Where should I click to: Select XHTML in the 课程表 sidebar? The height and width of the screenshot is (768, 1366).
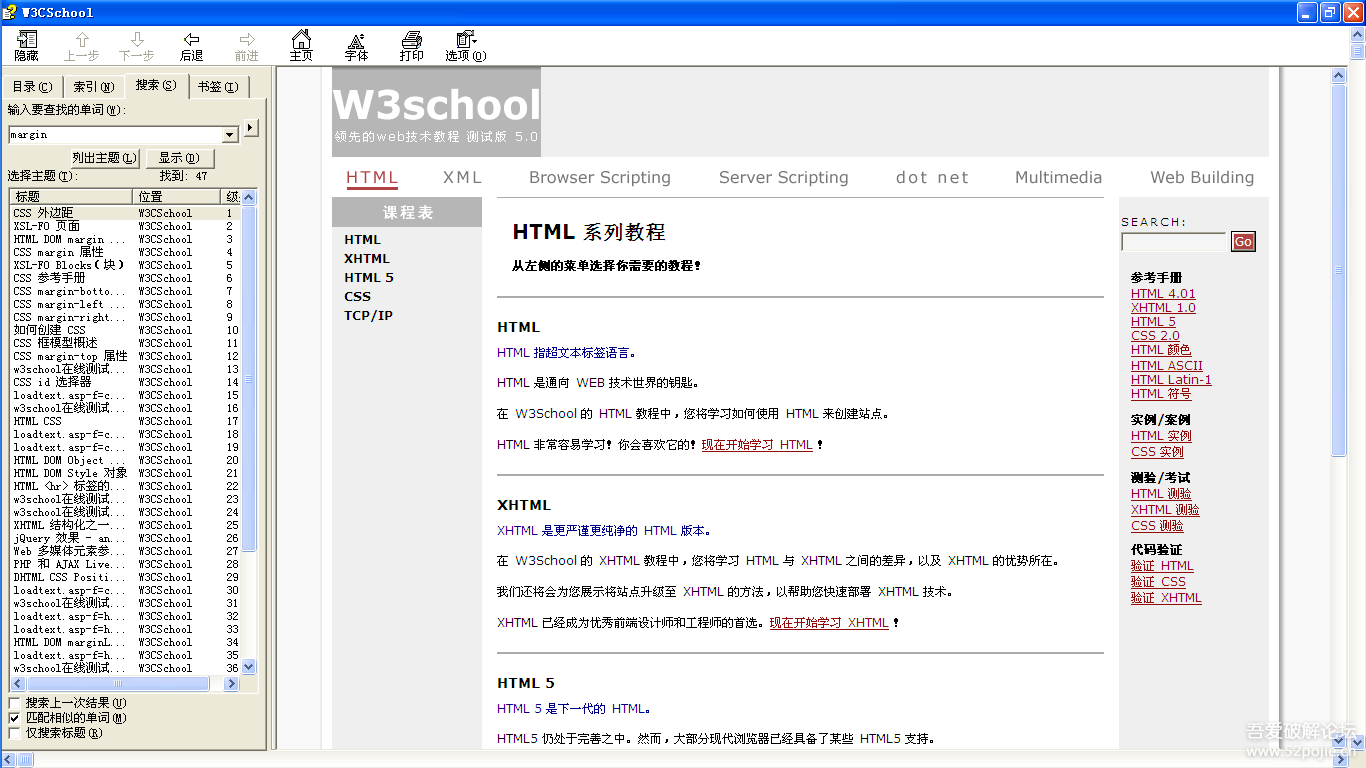tap(367, 258)
